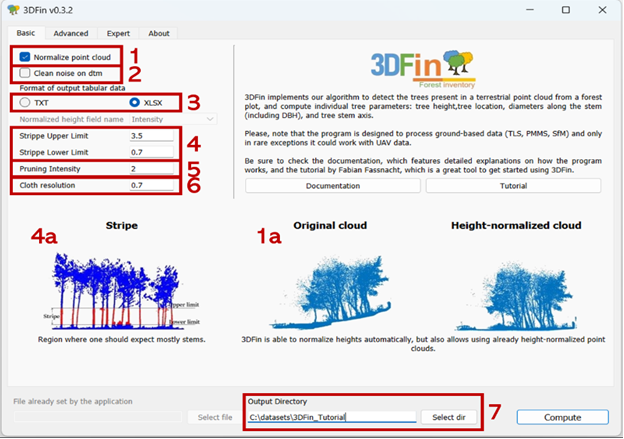Click 'Region where one should expect mostly stems.' text
The width and height of the screenshot is (624, 439).
pyautogui.click(x=122, y=339)
